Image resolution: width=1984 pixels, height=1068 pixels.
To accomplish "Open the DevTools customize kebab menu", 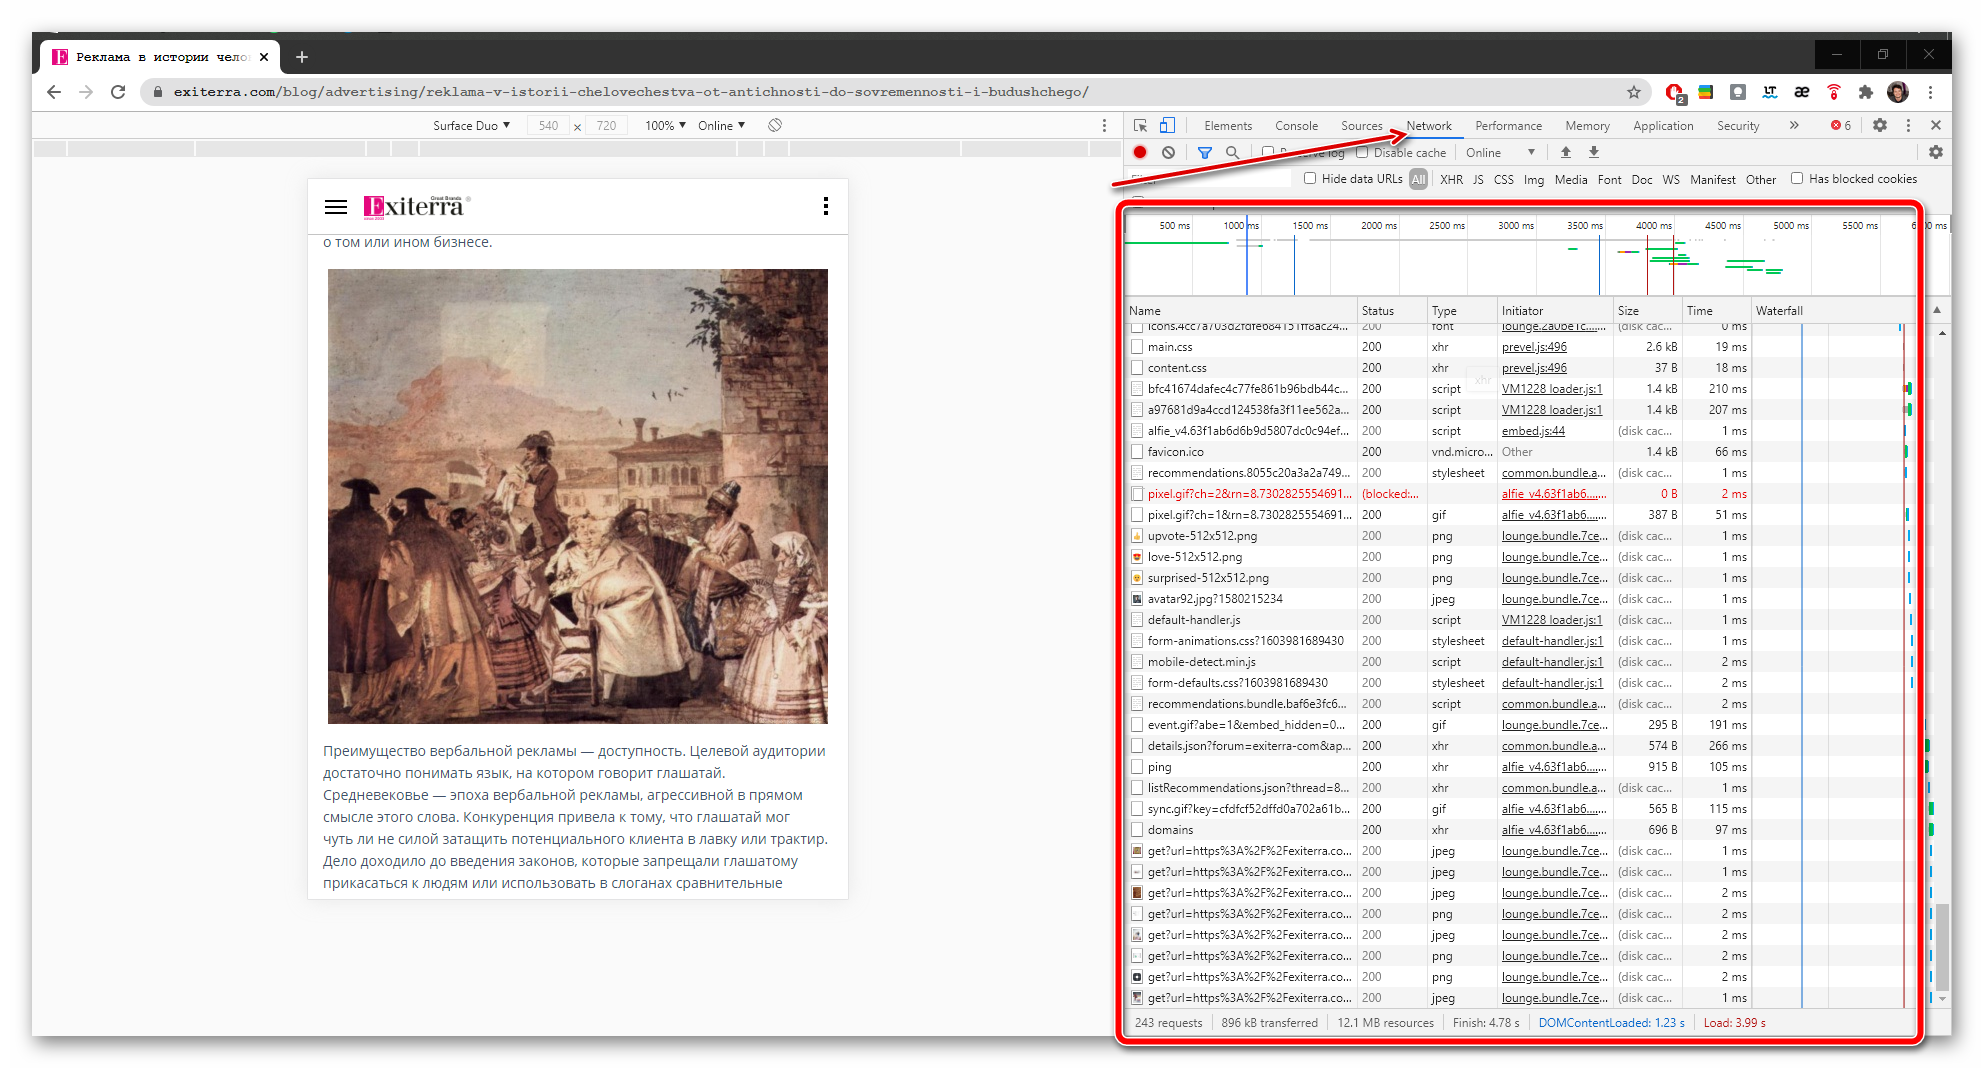I will click(x=1908, y=125).
